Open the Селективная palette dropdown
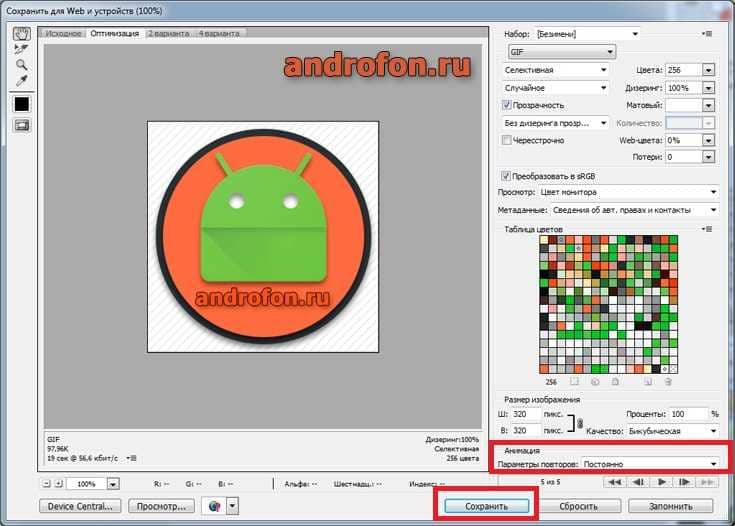This screenshot has width=735, height=526. [555, 70]
